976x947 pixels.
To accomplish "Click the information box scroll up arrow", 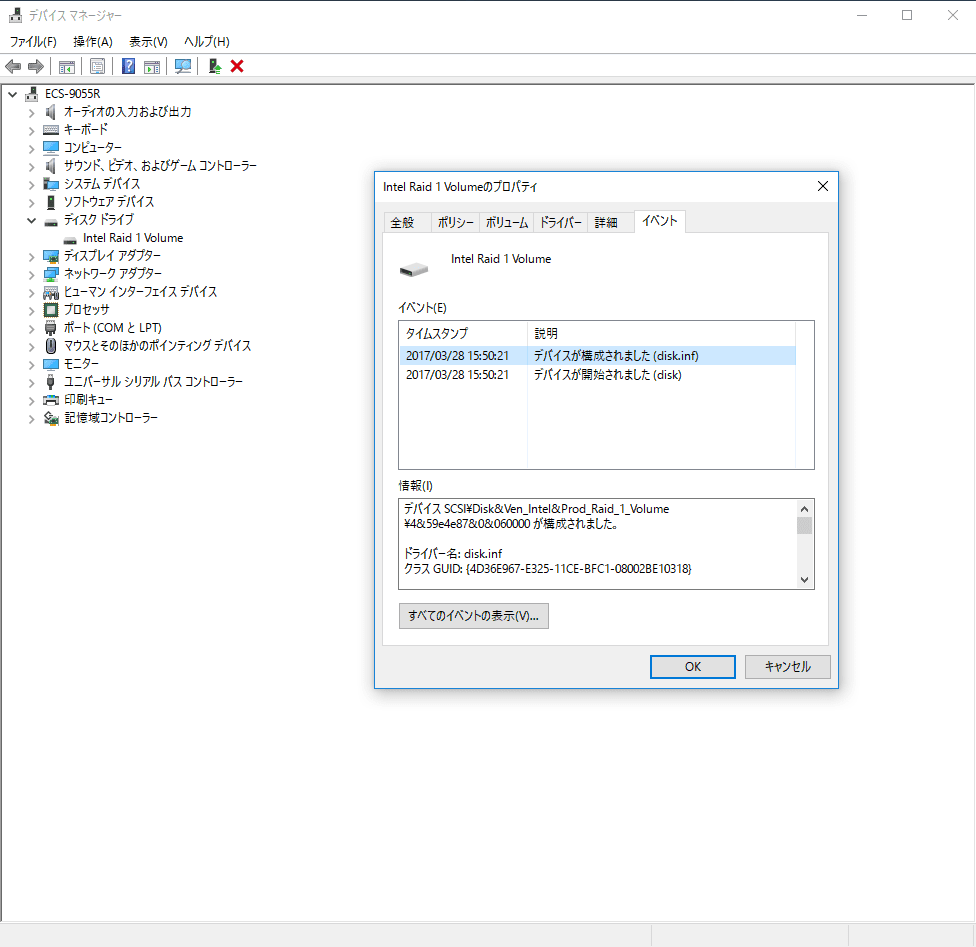I will pos(804,509).
